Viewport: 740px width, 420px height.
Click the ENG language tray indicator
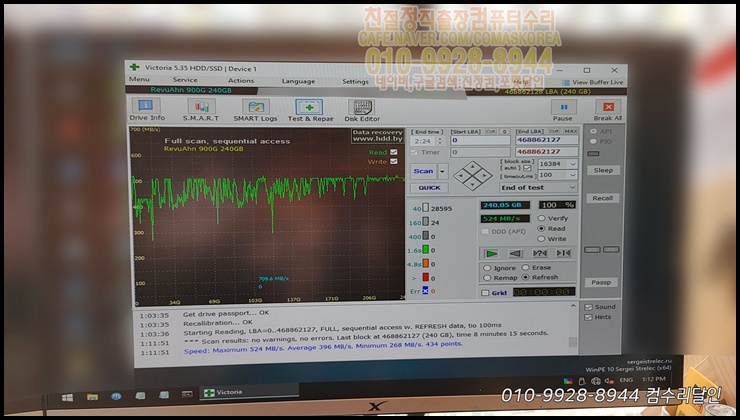[626, 380]
